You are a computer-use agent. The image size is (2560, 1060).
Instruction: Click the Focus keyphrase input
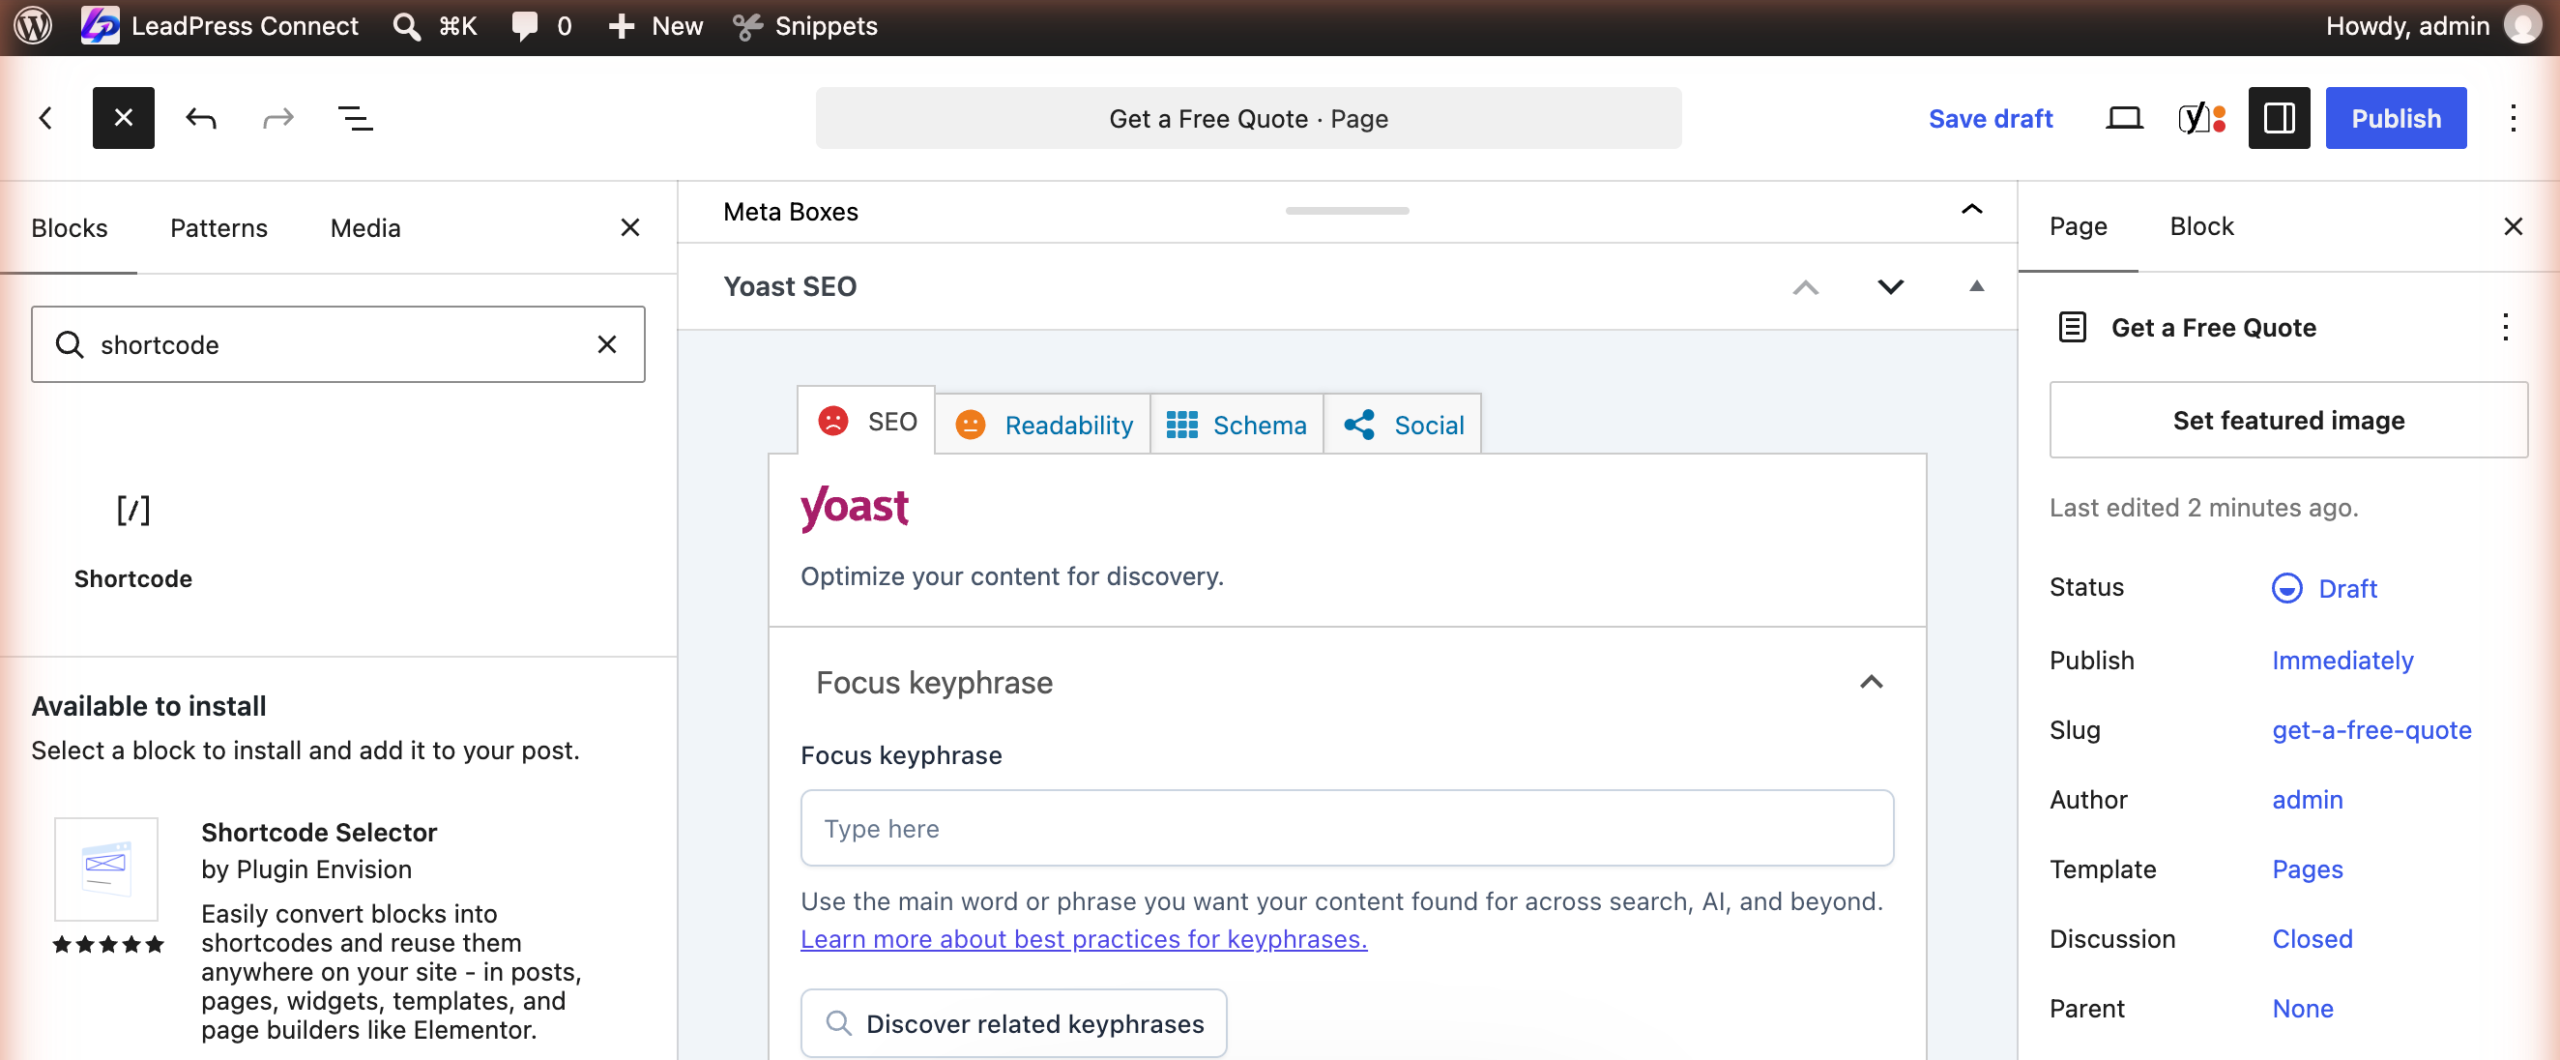(1347, 828)
